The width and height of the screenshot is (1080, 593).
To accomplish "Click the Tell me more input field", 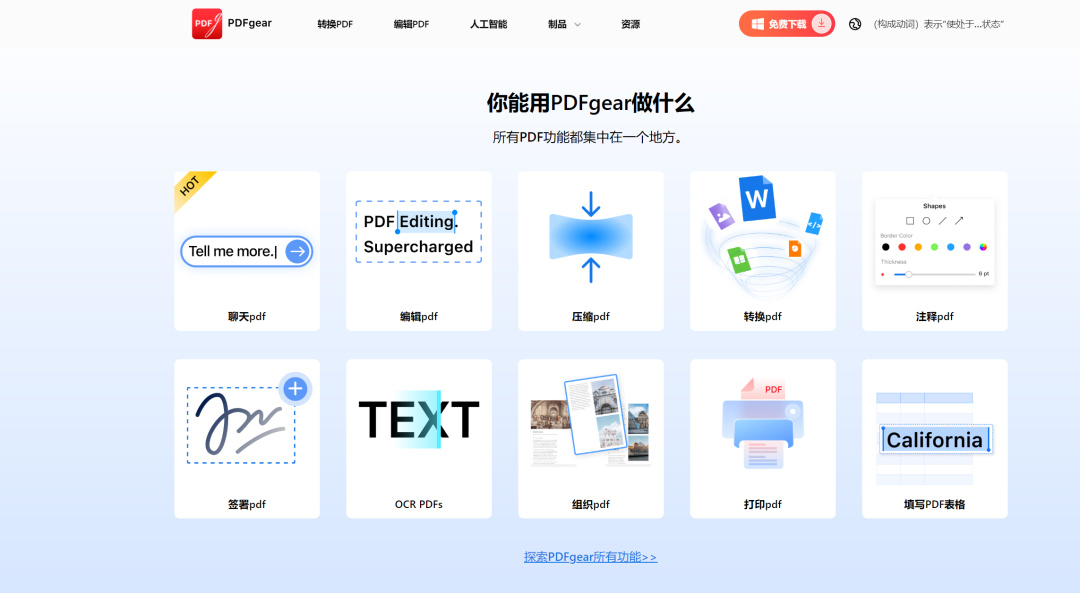I will coord(247,251).
